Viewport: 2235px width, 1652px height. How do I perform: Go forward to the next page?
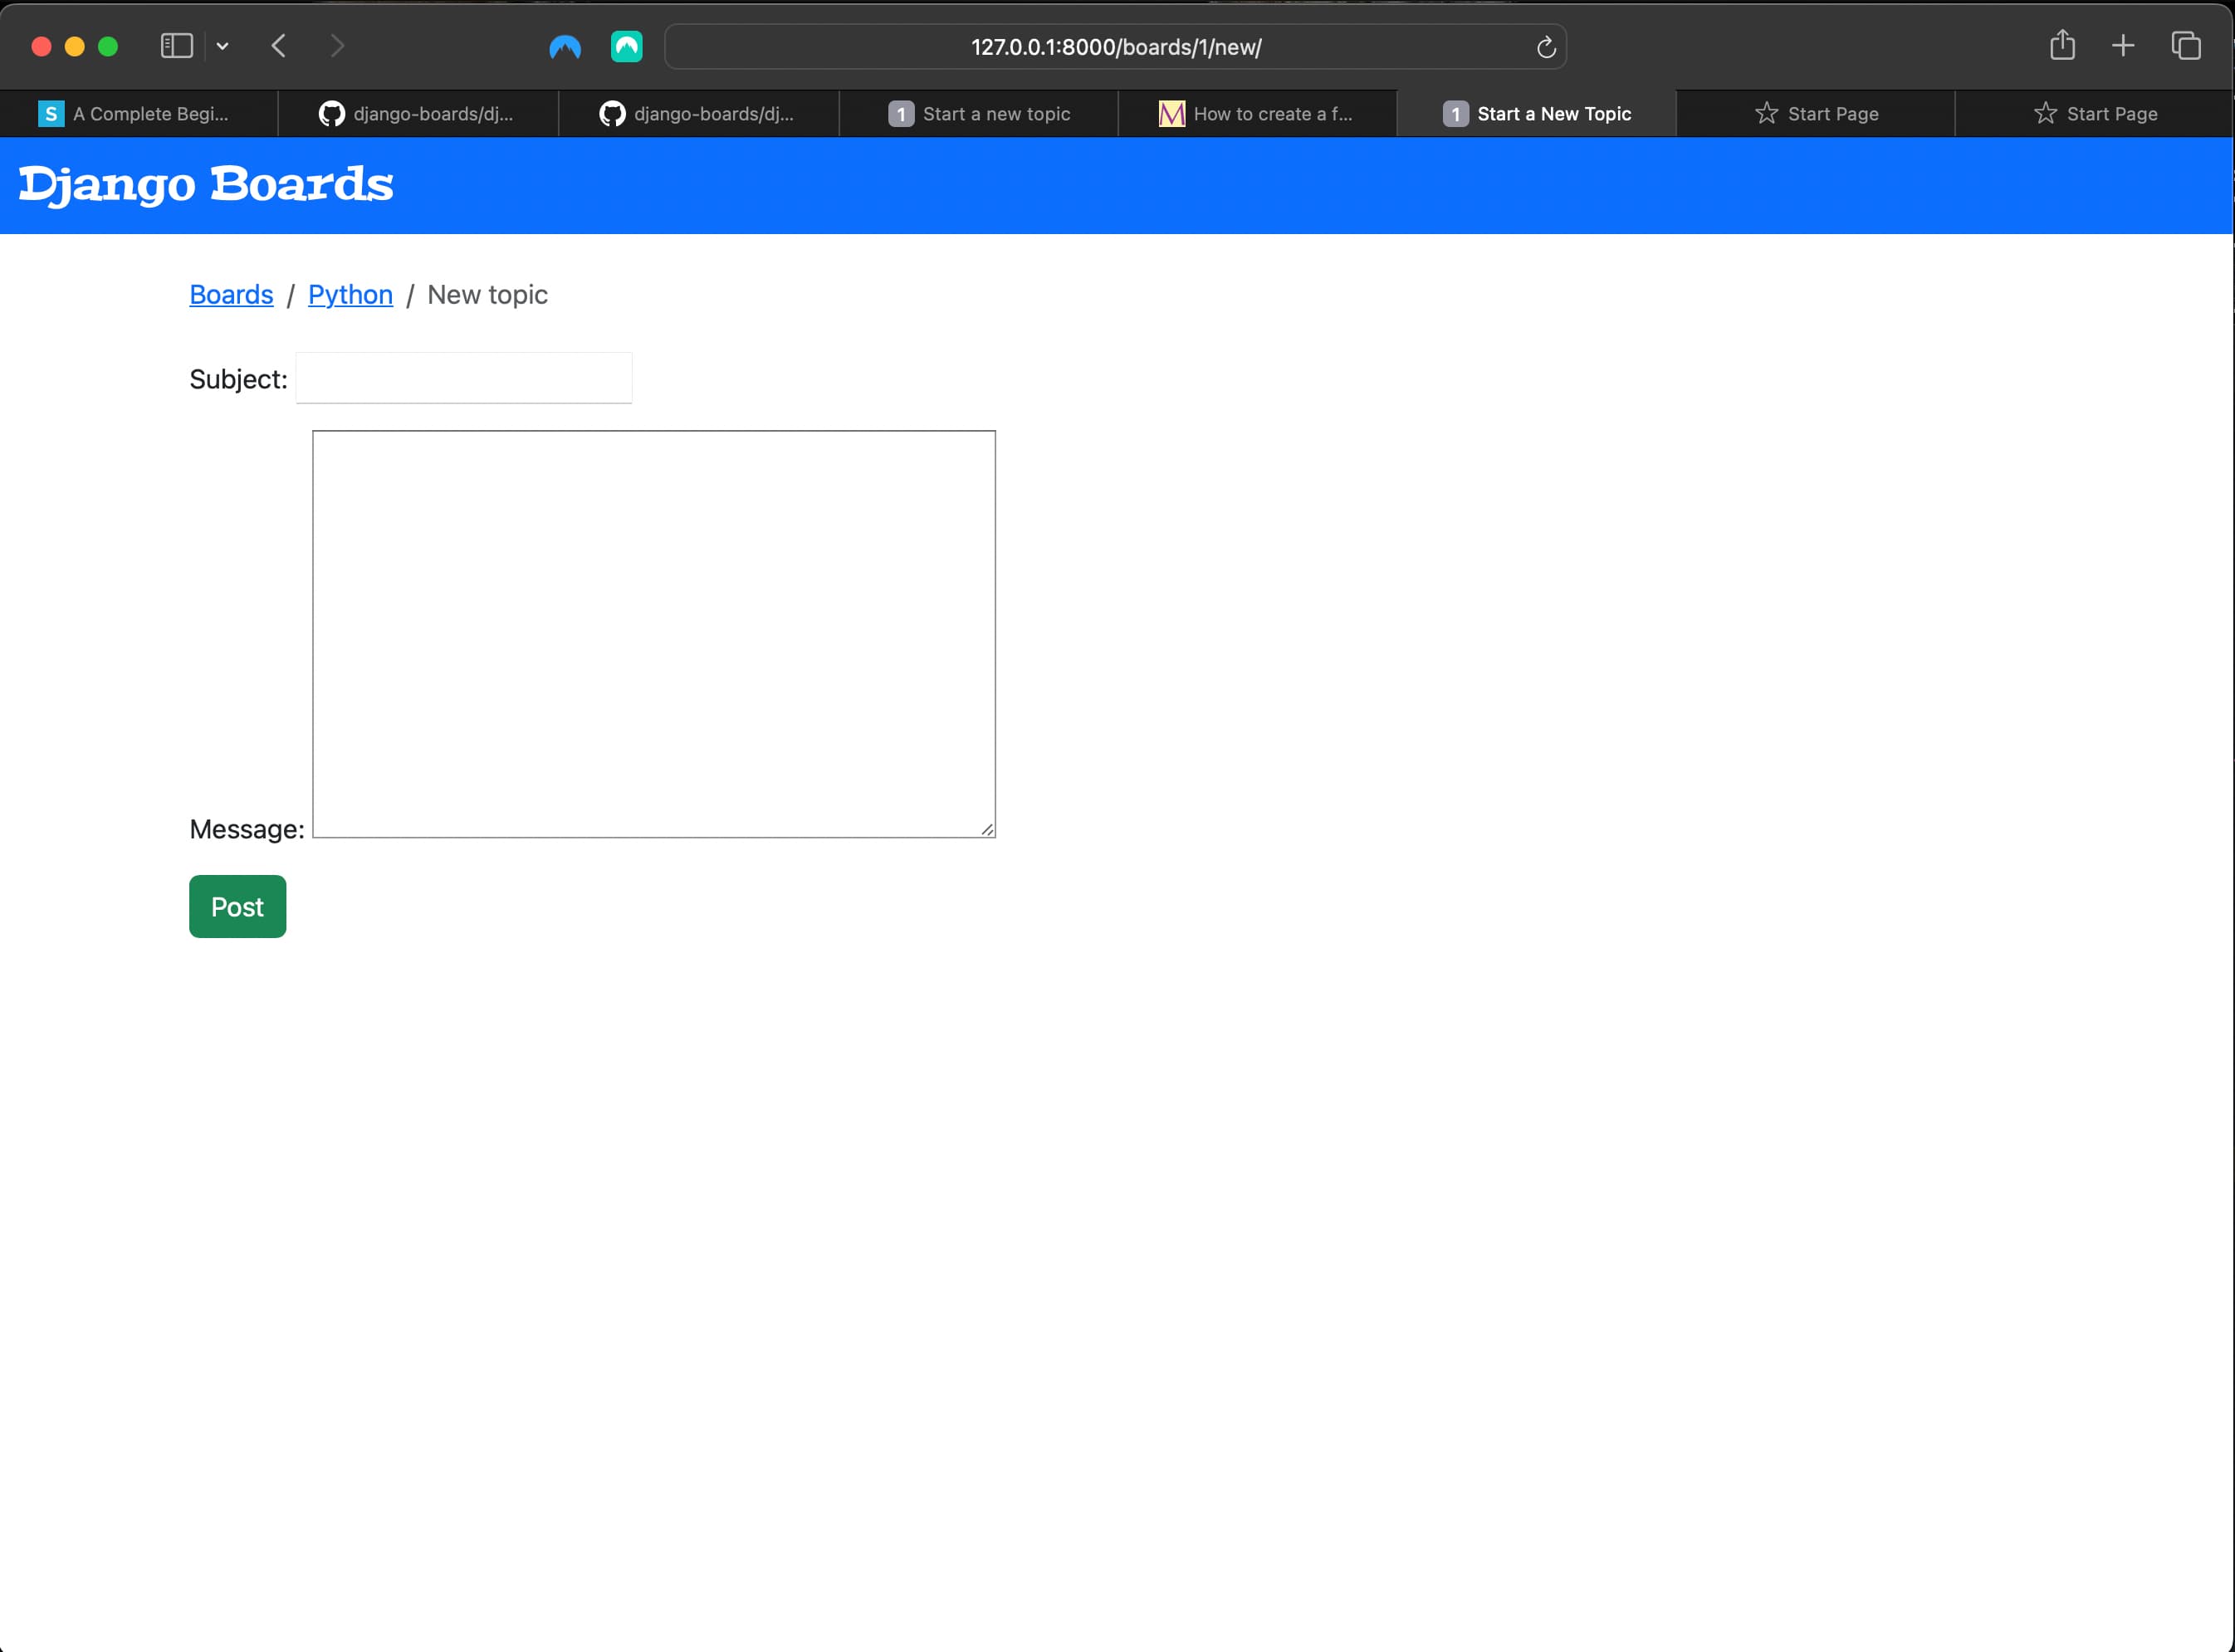tap(337, 46)
